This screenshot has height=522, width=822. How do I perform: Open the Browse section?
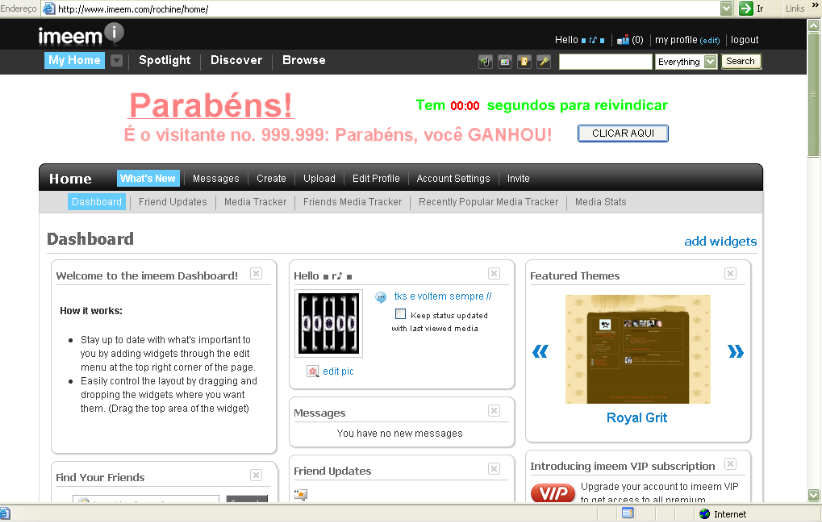point(304,60)
